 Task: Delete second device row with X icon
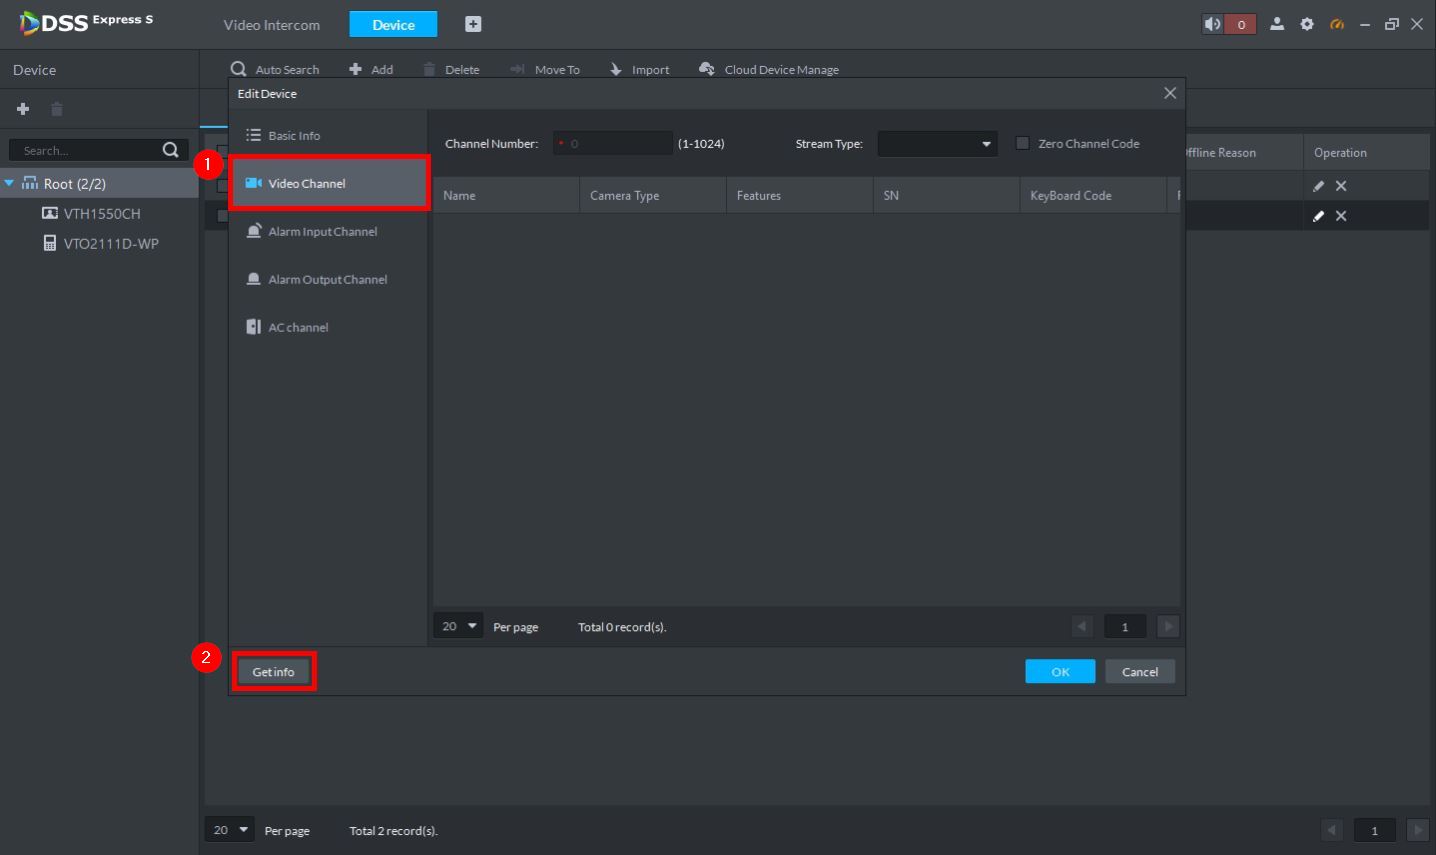(1341, 216)
